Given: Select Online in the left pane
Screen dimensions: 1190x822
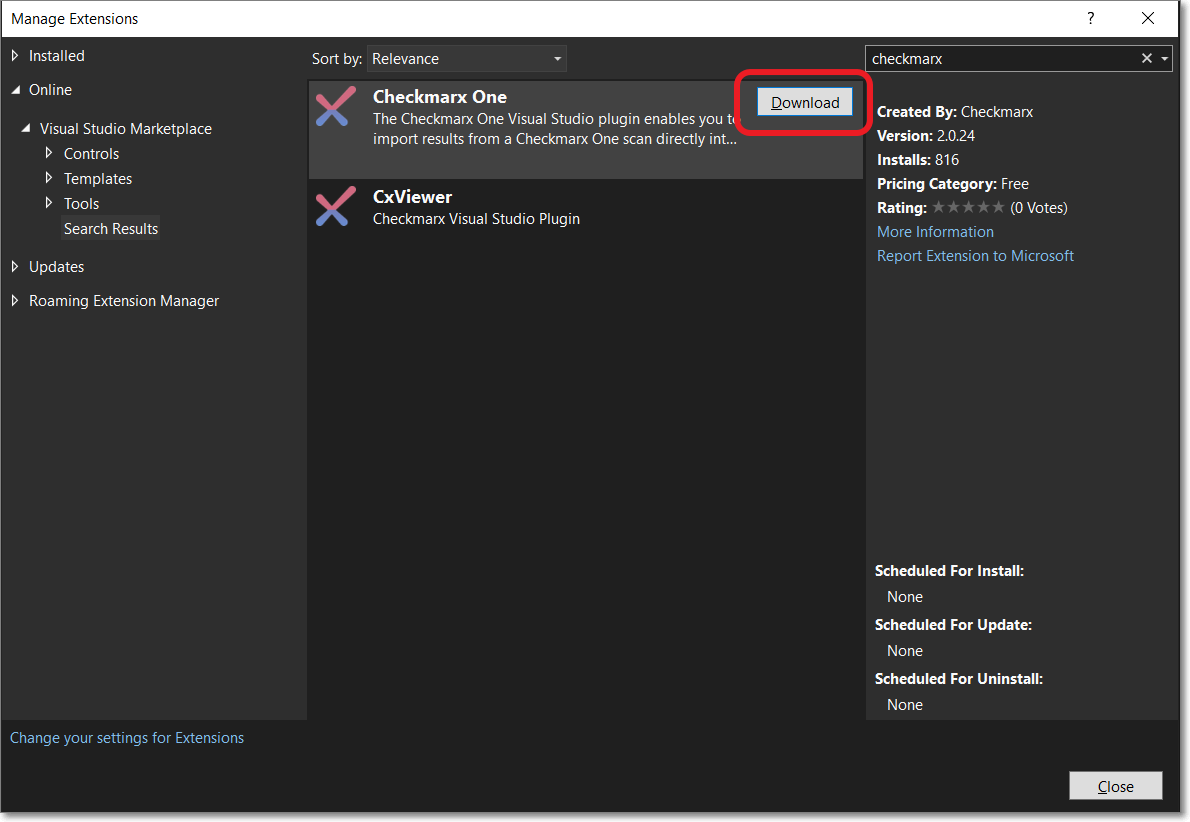Looking at the screenshot, I should click(50, 90).
